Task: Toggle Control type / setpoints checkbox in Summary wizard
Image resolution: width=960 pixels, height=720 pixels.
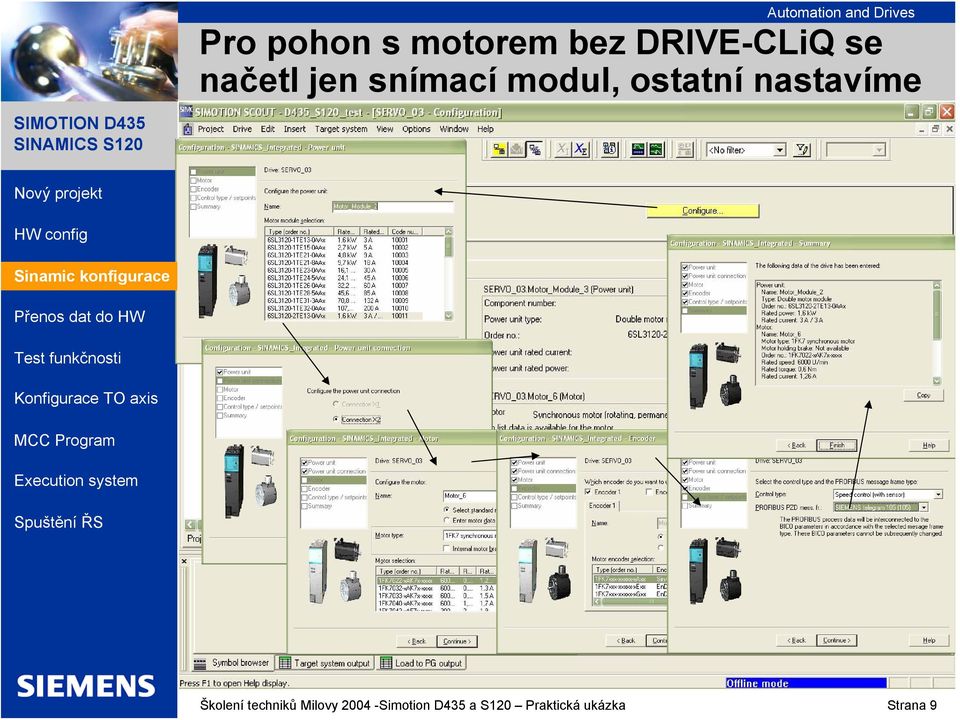Action: (x=685, y=302)
